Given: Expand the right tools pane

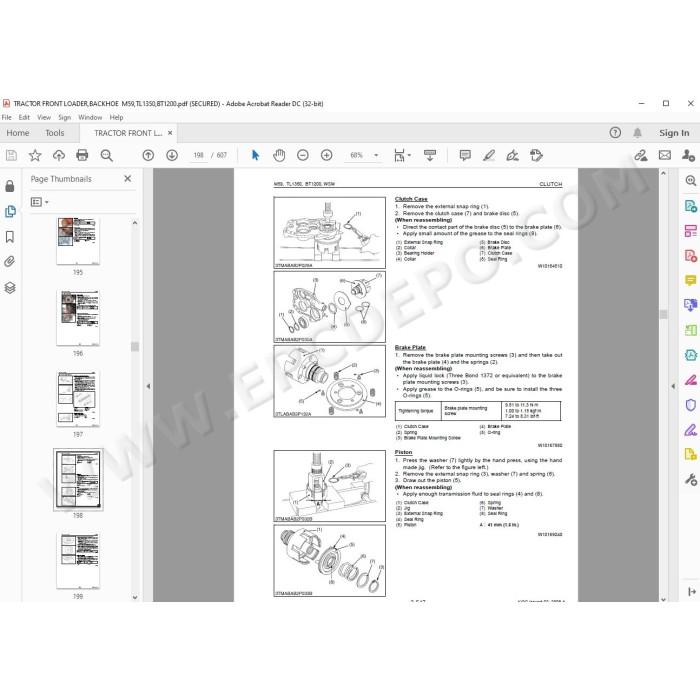Looking at the screenshot, I should click(x=692, y=592).
